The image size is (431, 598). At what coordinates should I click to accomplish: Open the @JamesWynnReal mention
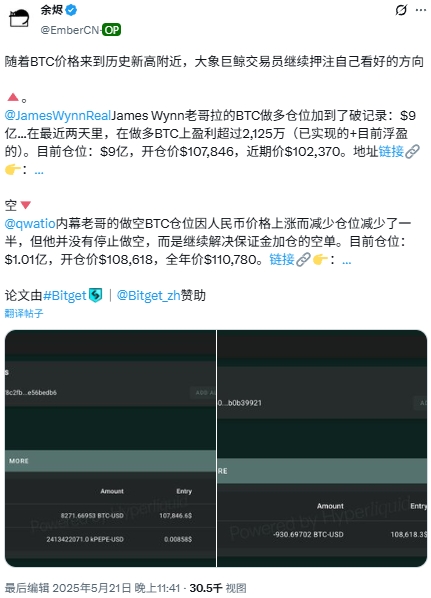point(58,116)
